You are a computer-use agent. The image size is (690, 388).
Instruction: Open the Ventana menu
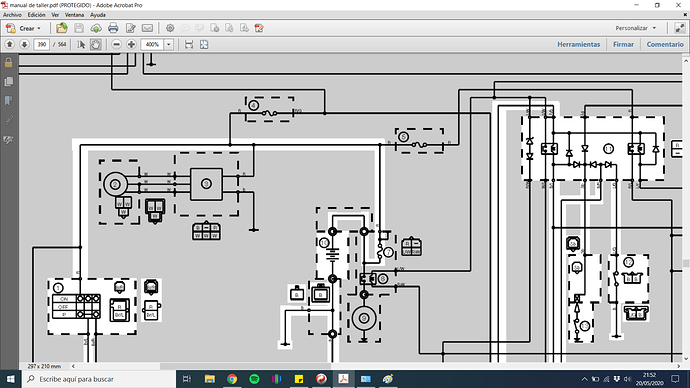click(x=74, y=15)
